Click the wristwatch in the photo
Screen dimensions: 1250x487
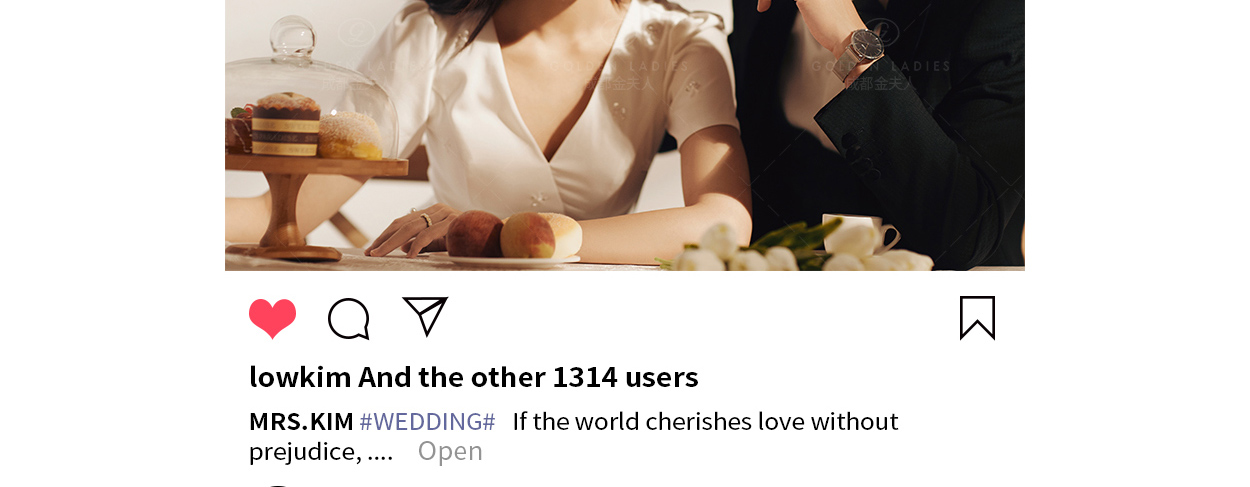coord(861,46)
